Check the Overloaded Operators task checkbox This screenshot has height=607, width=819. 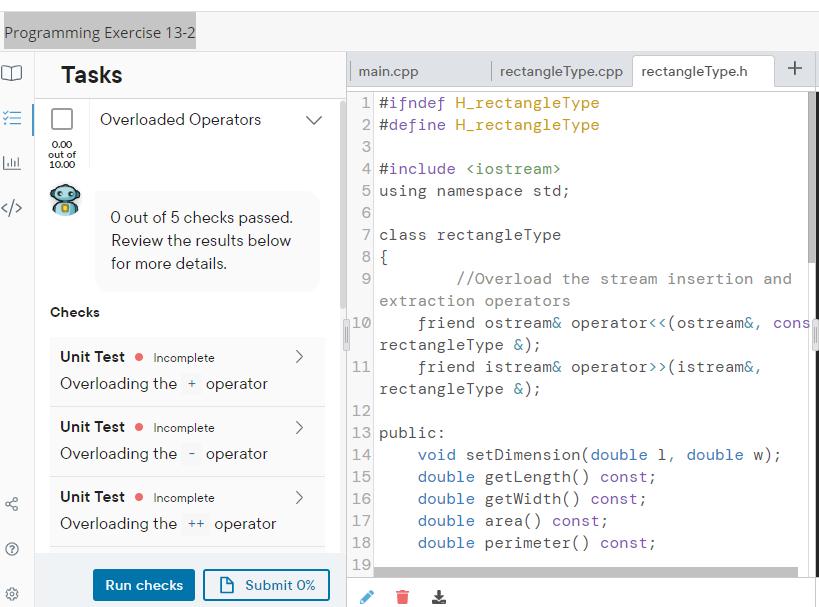click(62, 119)
